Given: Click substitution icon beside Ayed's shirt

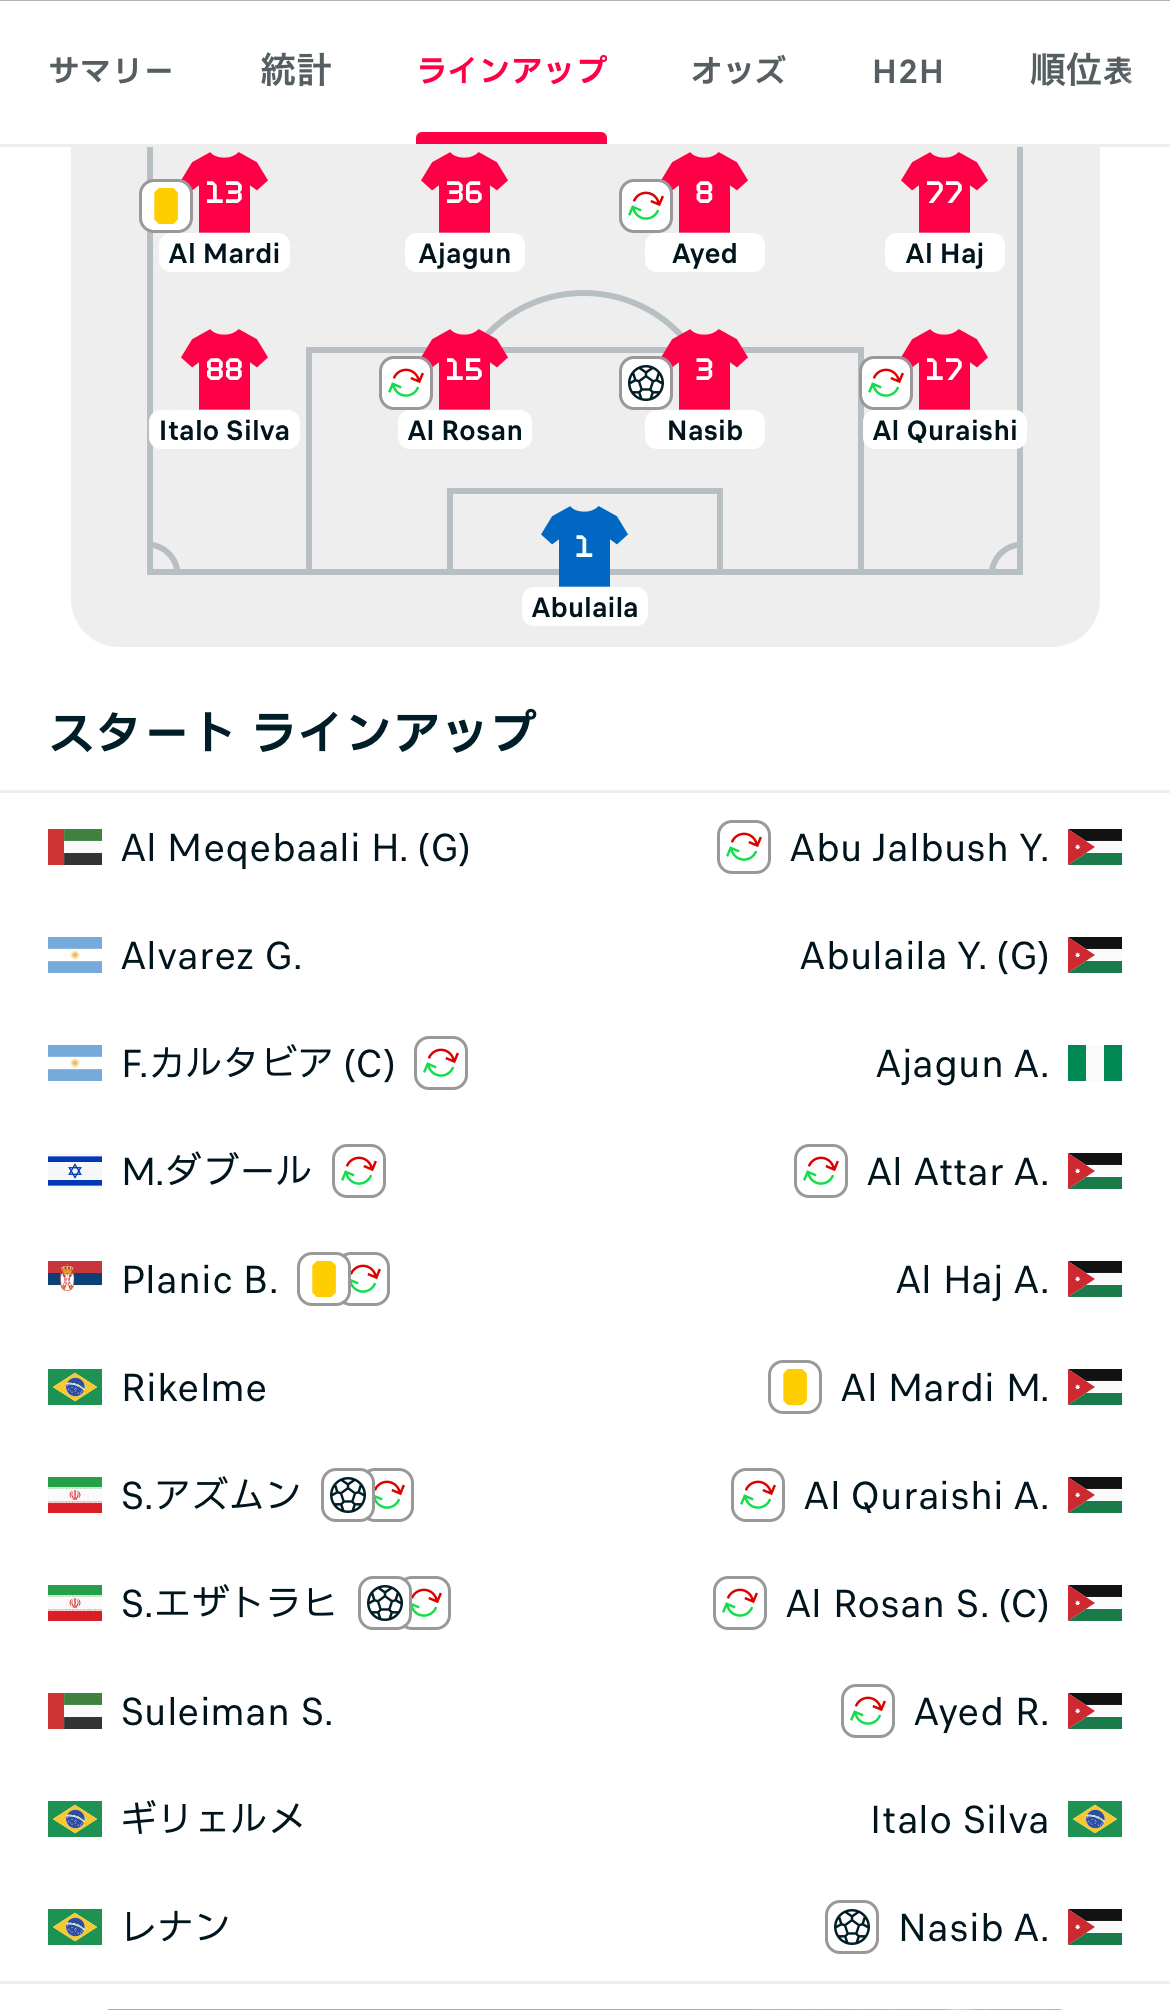Looking at the screenshot, I should [x=645, y=205].
